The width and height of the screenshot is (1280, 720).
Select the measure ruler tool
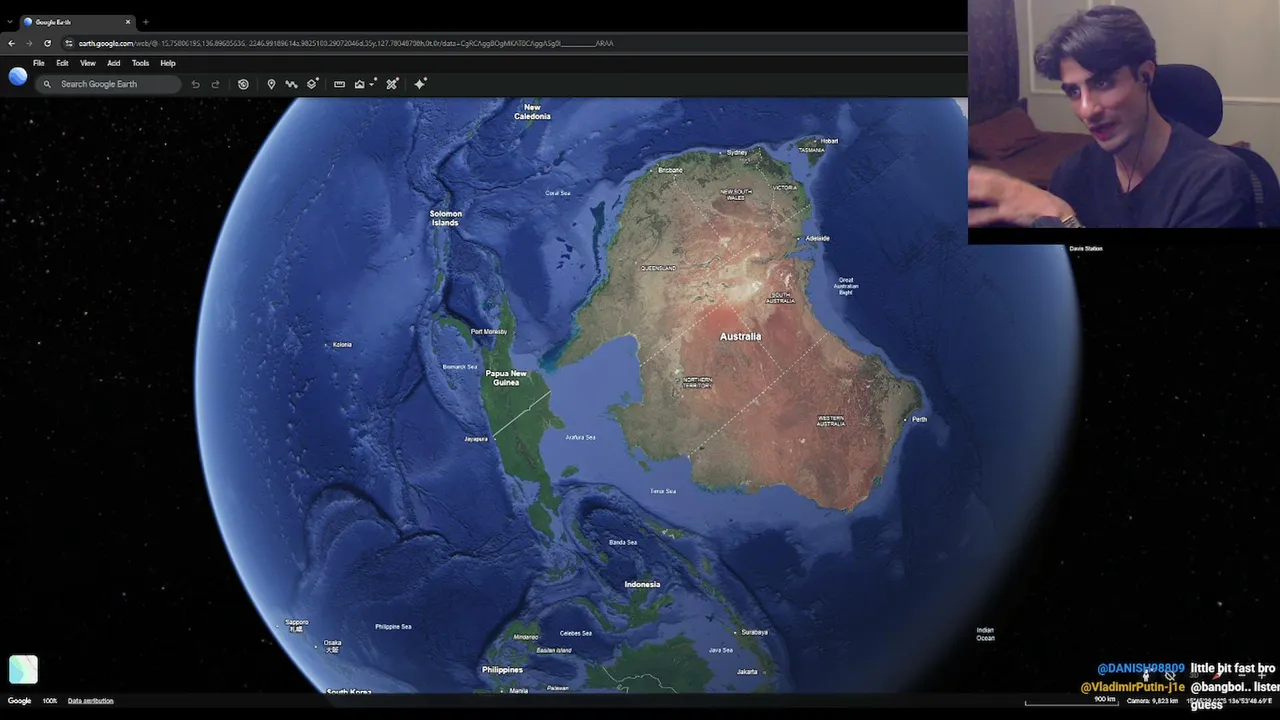tap(339, 84)
